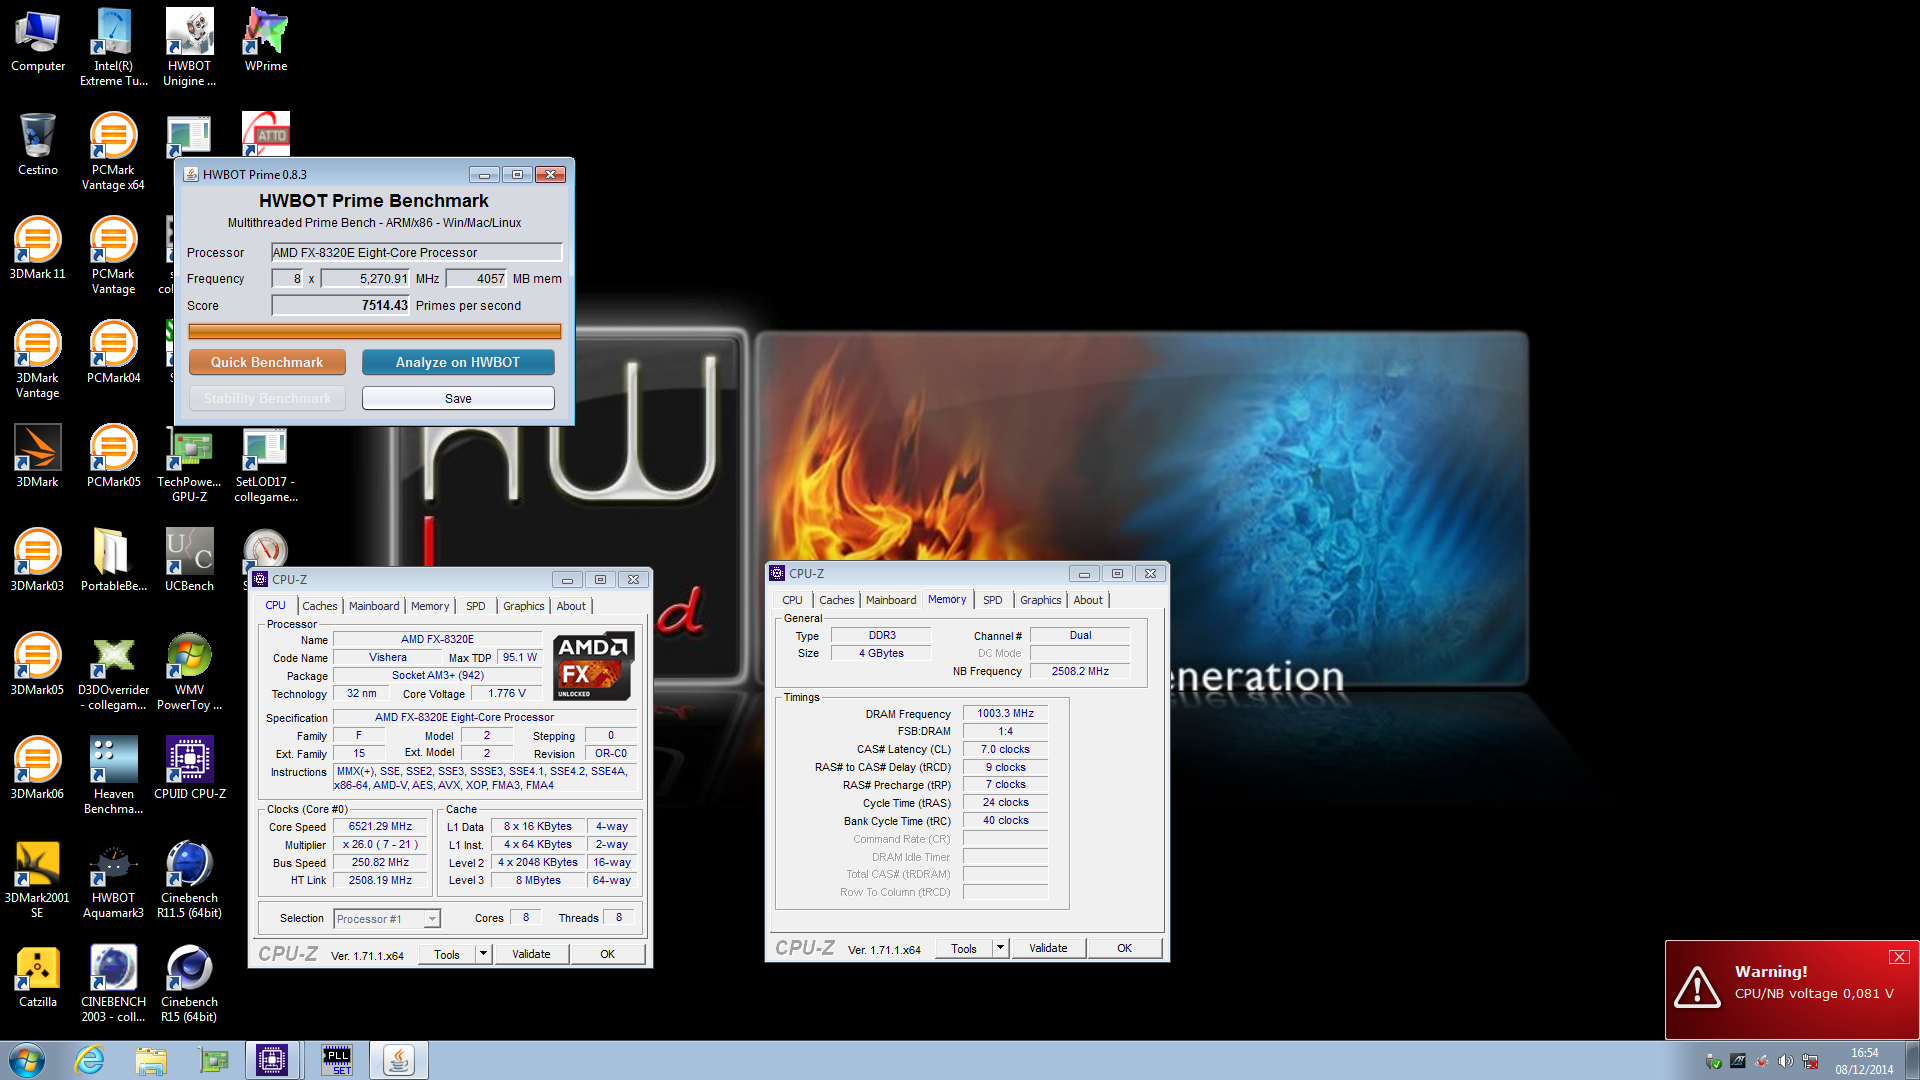This screenshot has width=1920, height=1080.
Task: Switch to Mainboard tab in left CPU-Z
Action: 374,606
